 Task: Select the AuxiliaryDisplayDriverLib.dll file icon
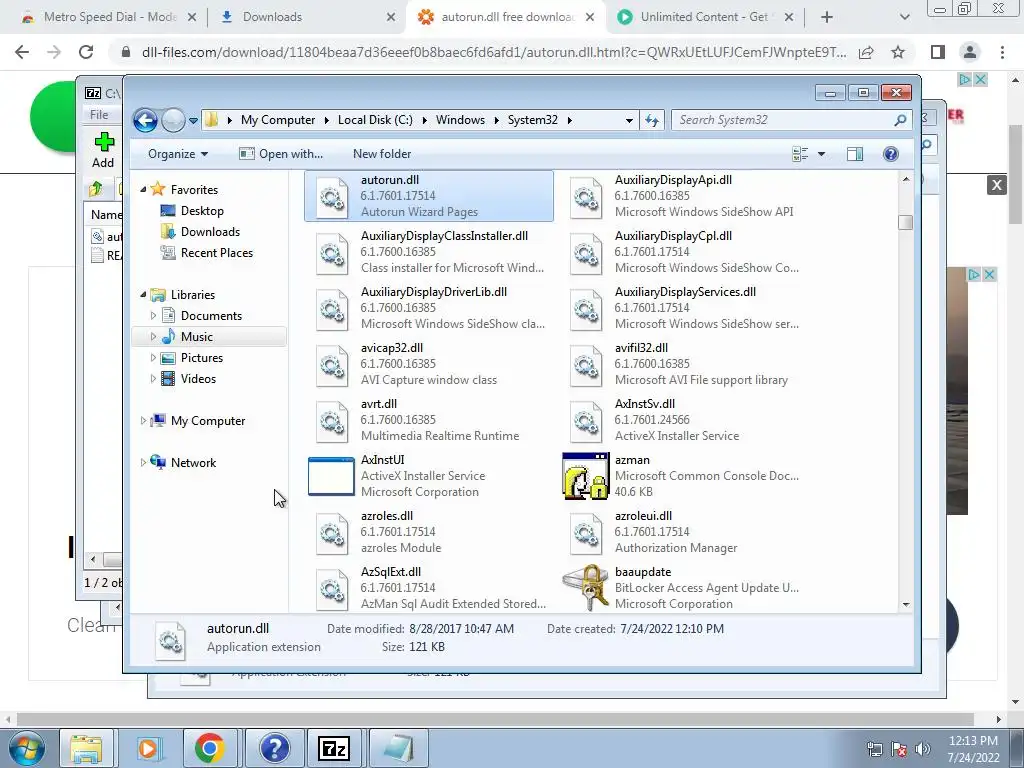(x=332, y=310)
